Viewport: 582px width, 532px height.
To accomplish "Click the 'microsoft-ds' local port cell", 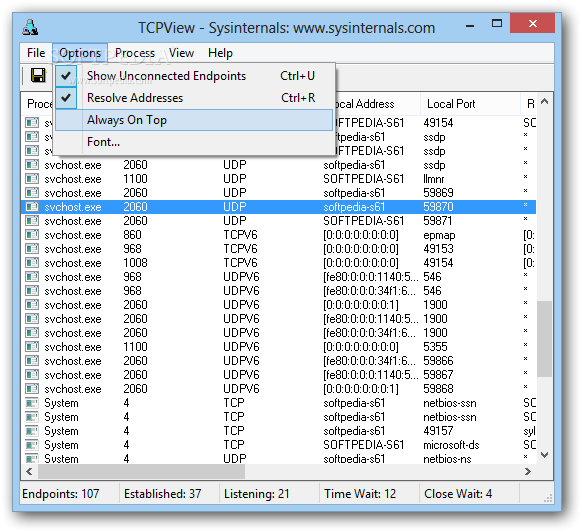I will point(451,445).
